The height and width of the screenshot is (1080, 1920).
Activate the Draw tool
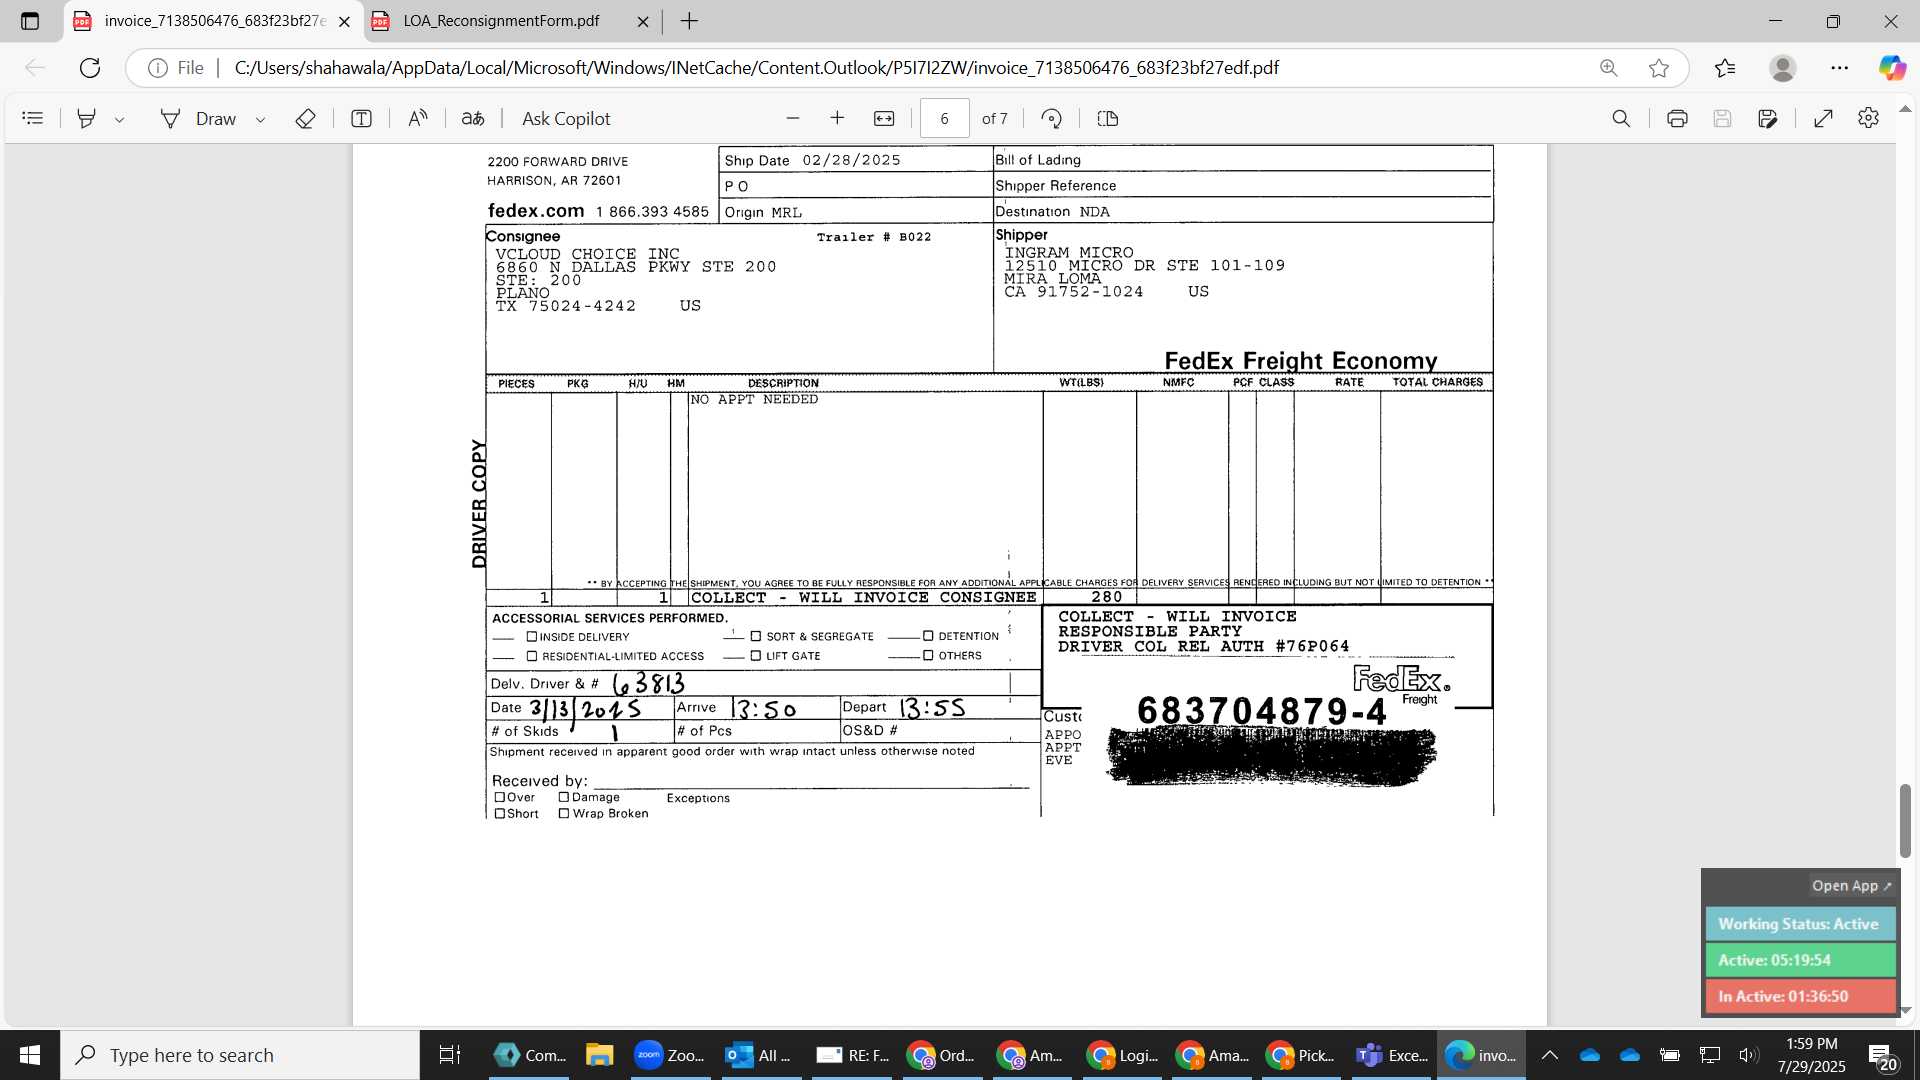tap(198, 118)
